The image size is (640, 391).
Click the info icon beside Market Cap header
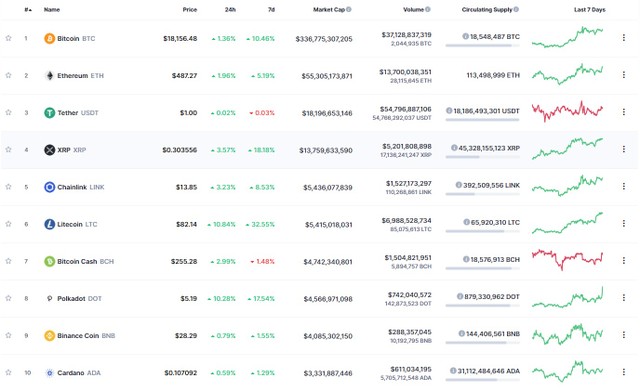349,9
